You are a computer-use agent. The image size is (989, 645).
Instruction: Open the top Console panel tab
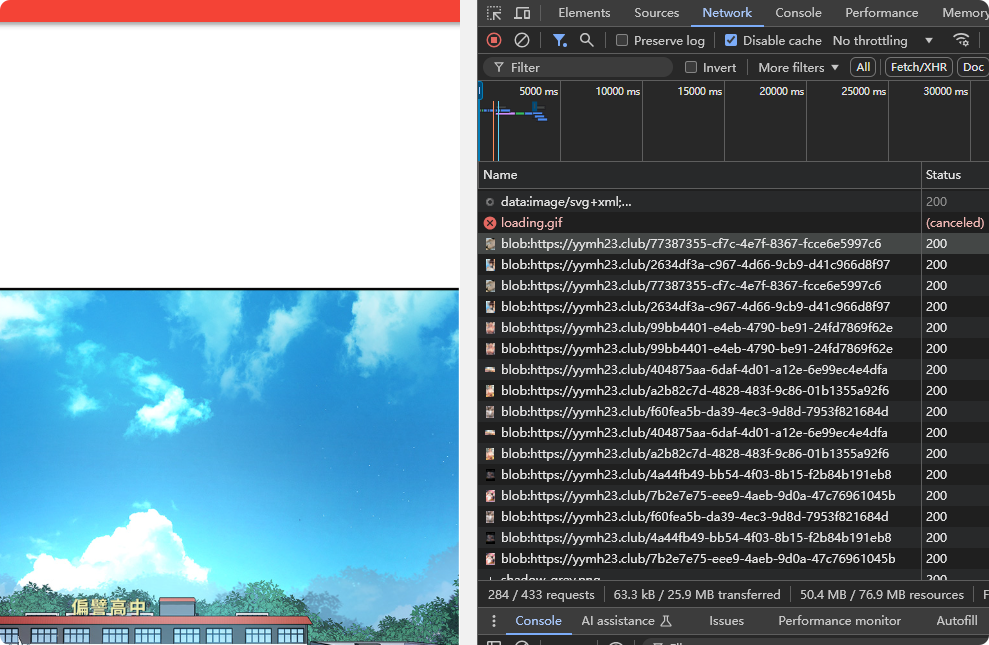click(799, 13)
